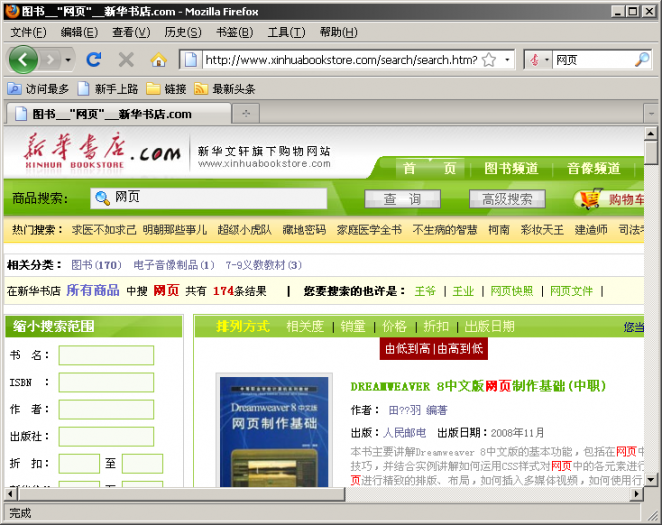Open the 新手上路 bookmark
Screen dimensions: 662x525
pos(108,89)
